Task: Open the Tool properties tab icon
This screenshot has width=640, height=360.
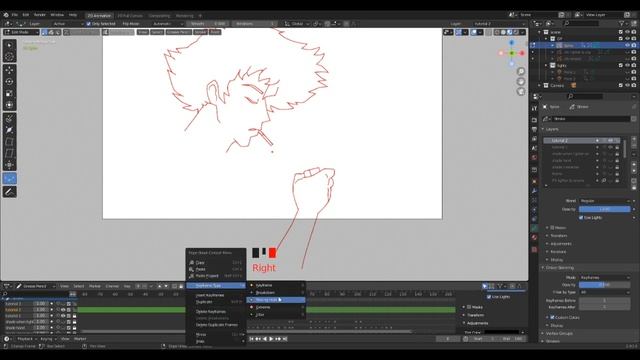Action: click(x=534, y=108)
